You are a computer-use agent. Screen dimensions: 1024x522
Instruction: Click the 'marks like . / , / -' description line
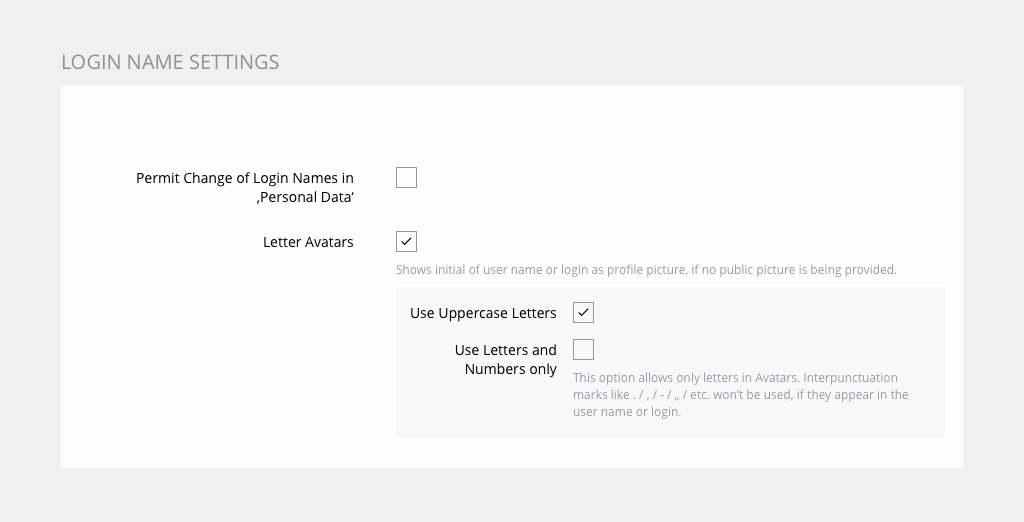[740, 395]
